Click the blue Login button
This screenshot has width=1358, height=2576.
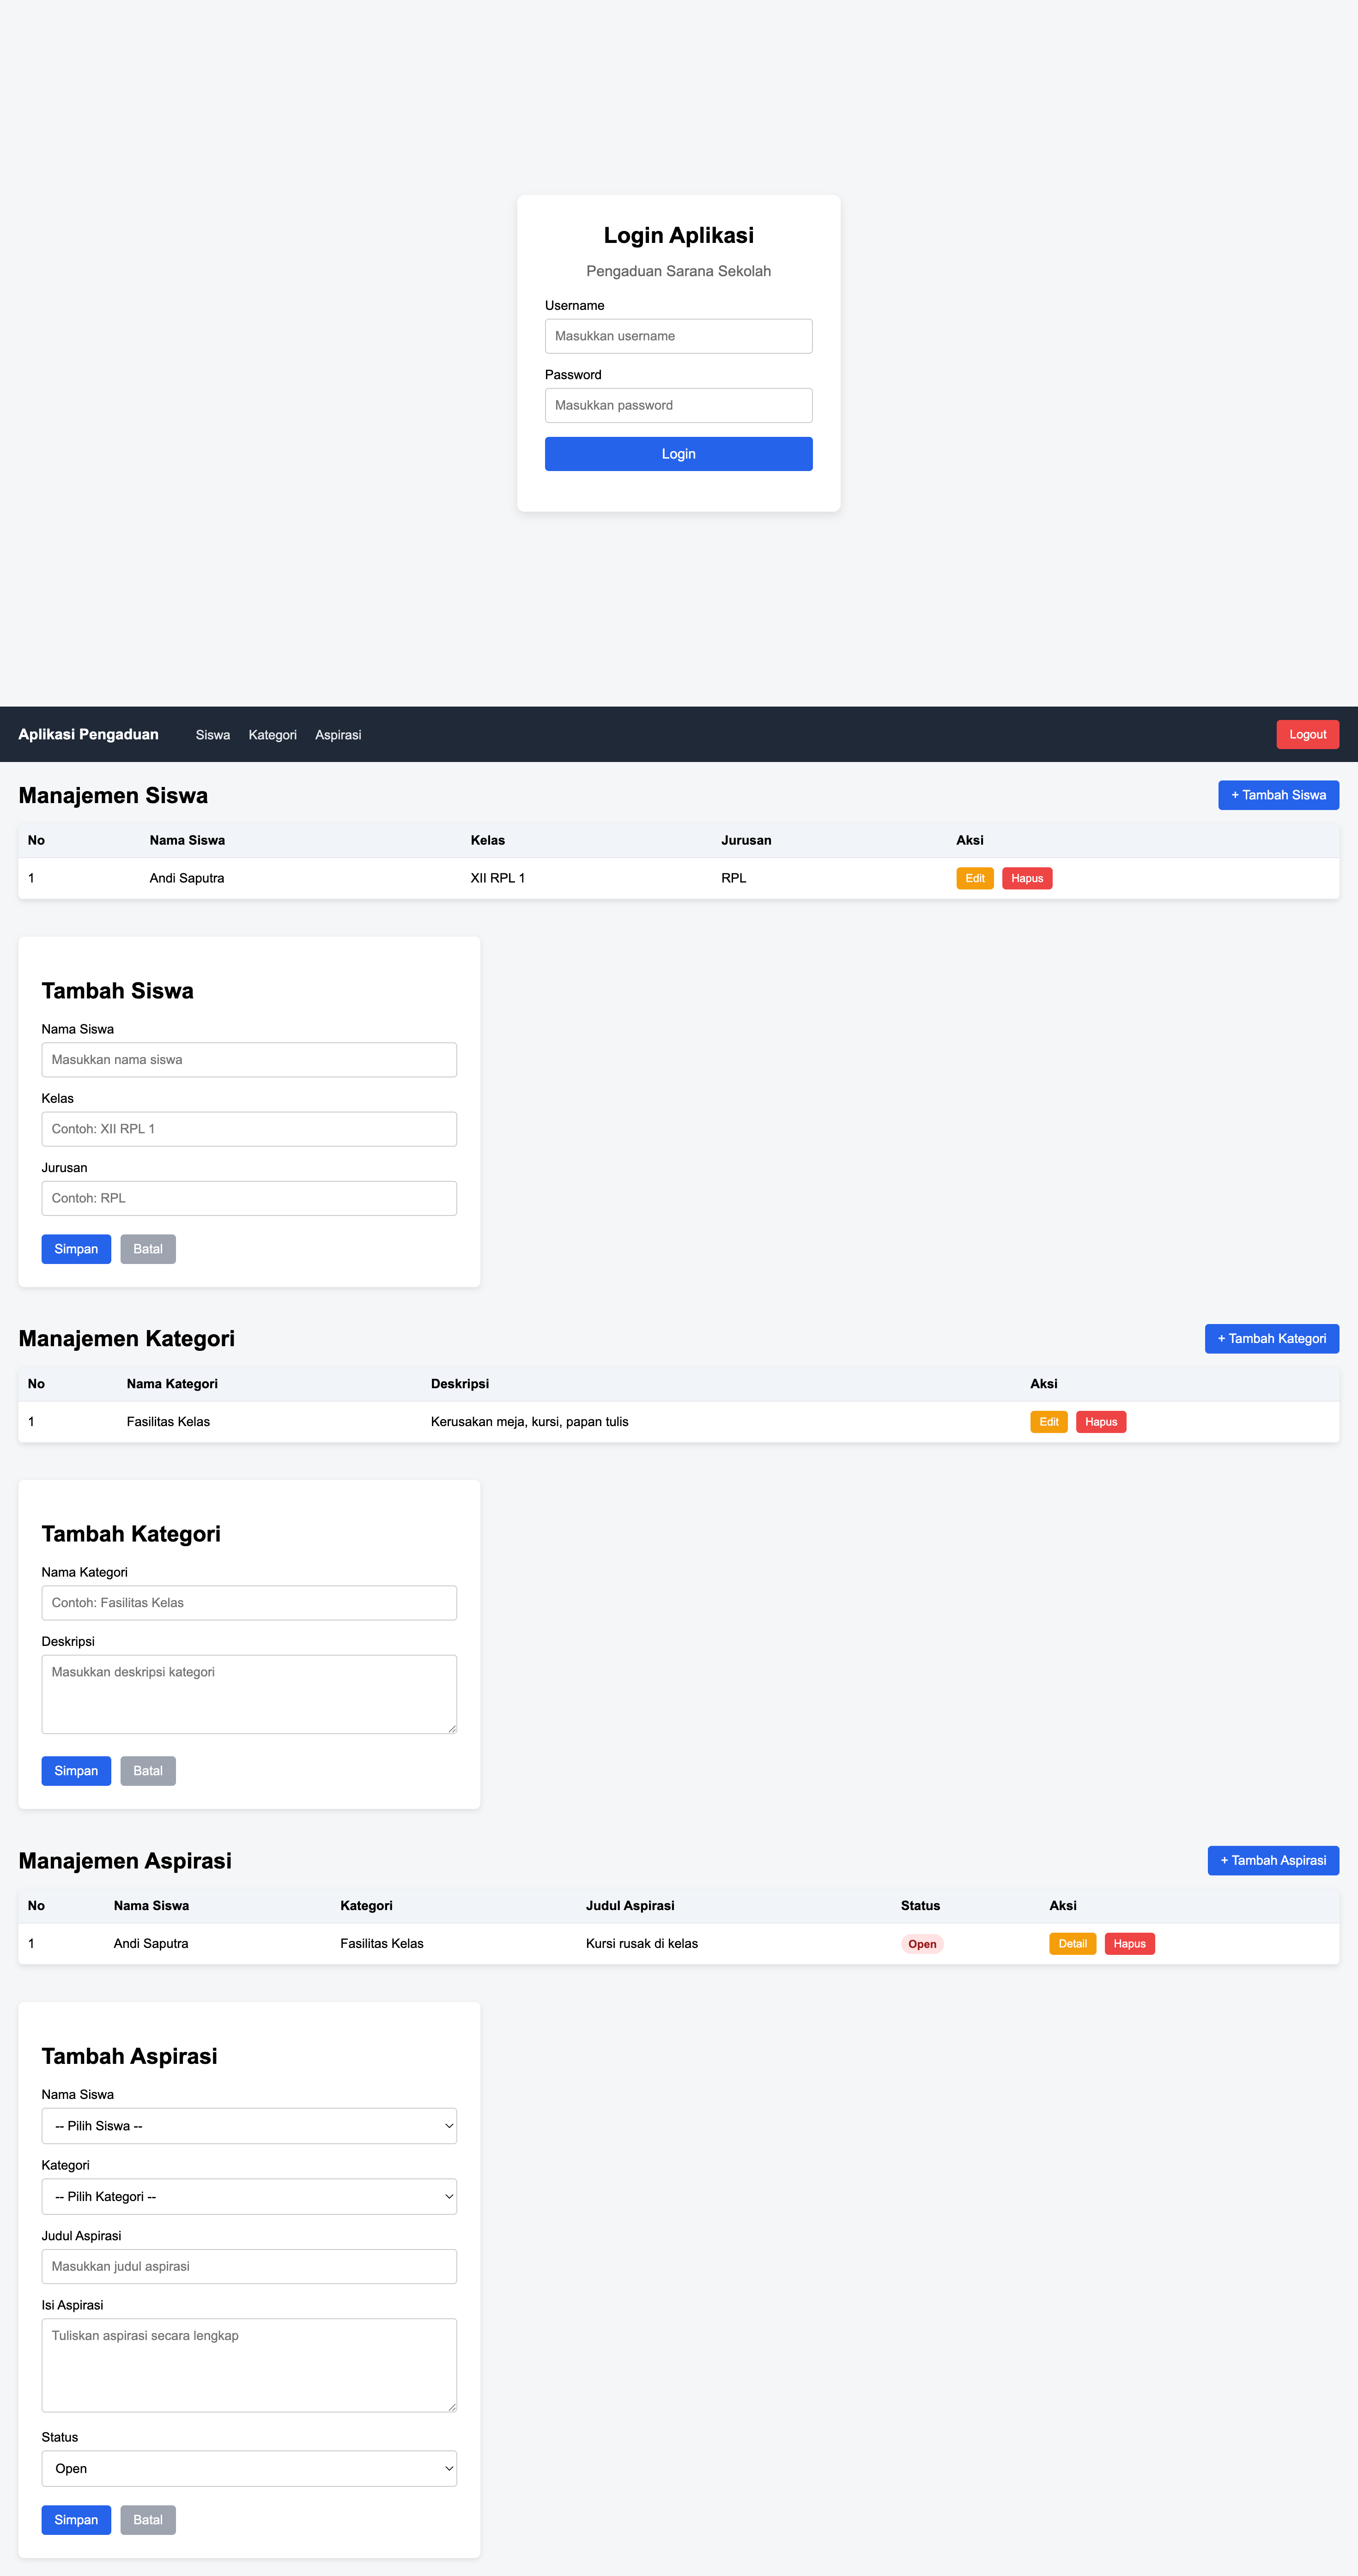point(678,454)
